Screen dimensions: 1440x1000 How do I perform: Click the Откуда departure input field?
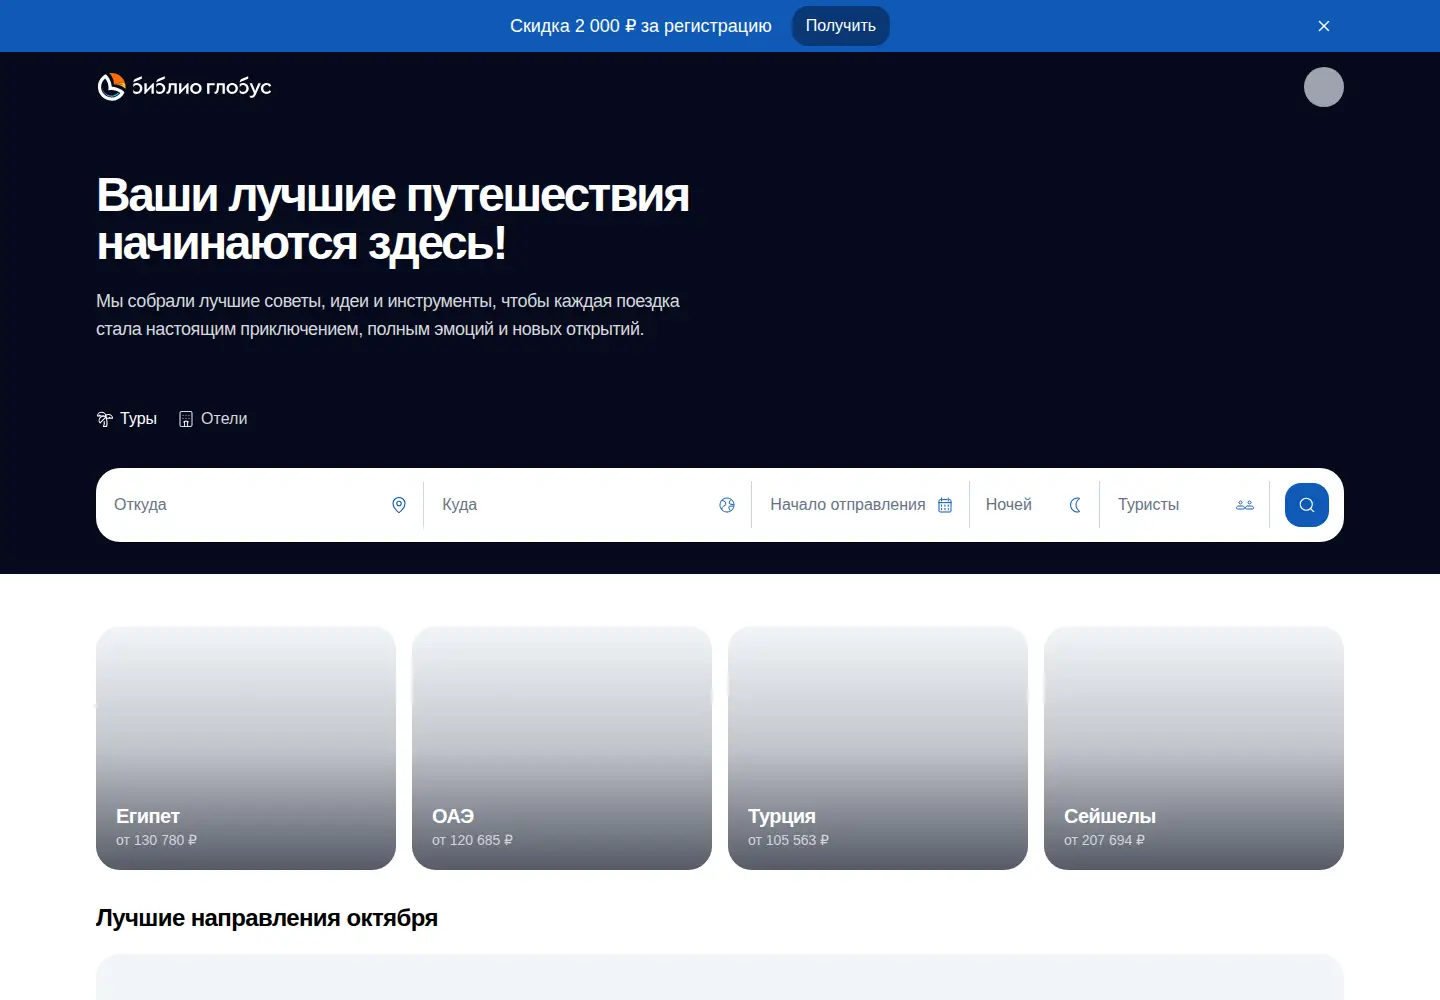tap(260, 505)
